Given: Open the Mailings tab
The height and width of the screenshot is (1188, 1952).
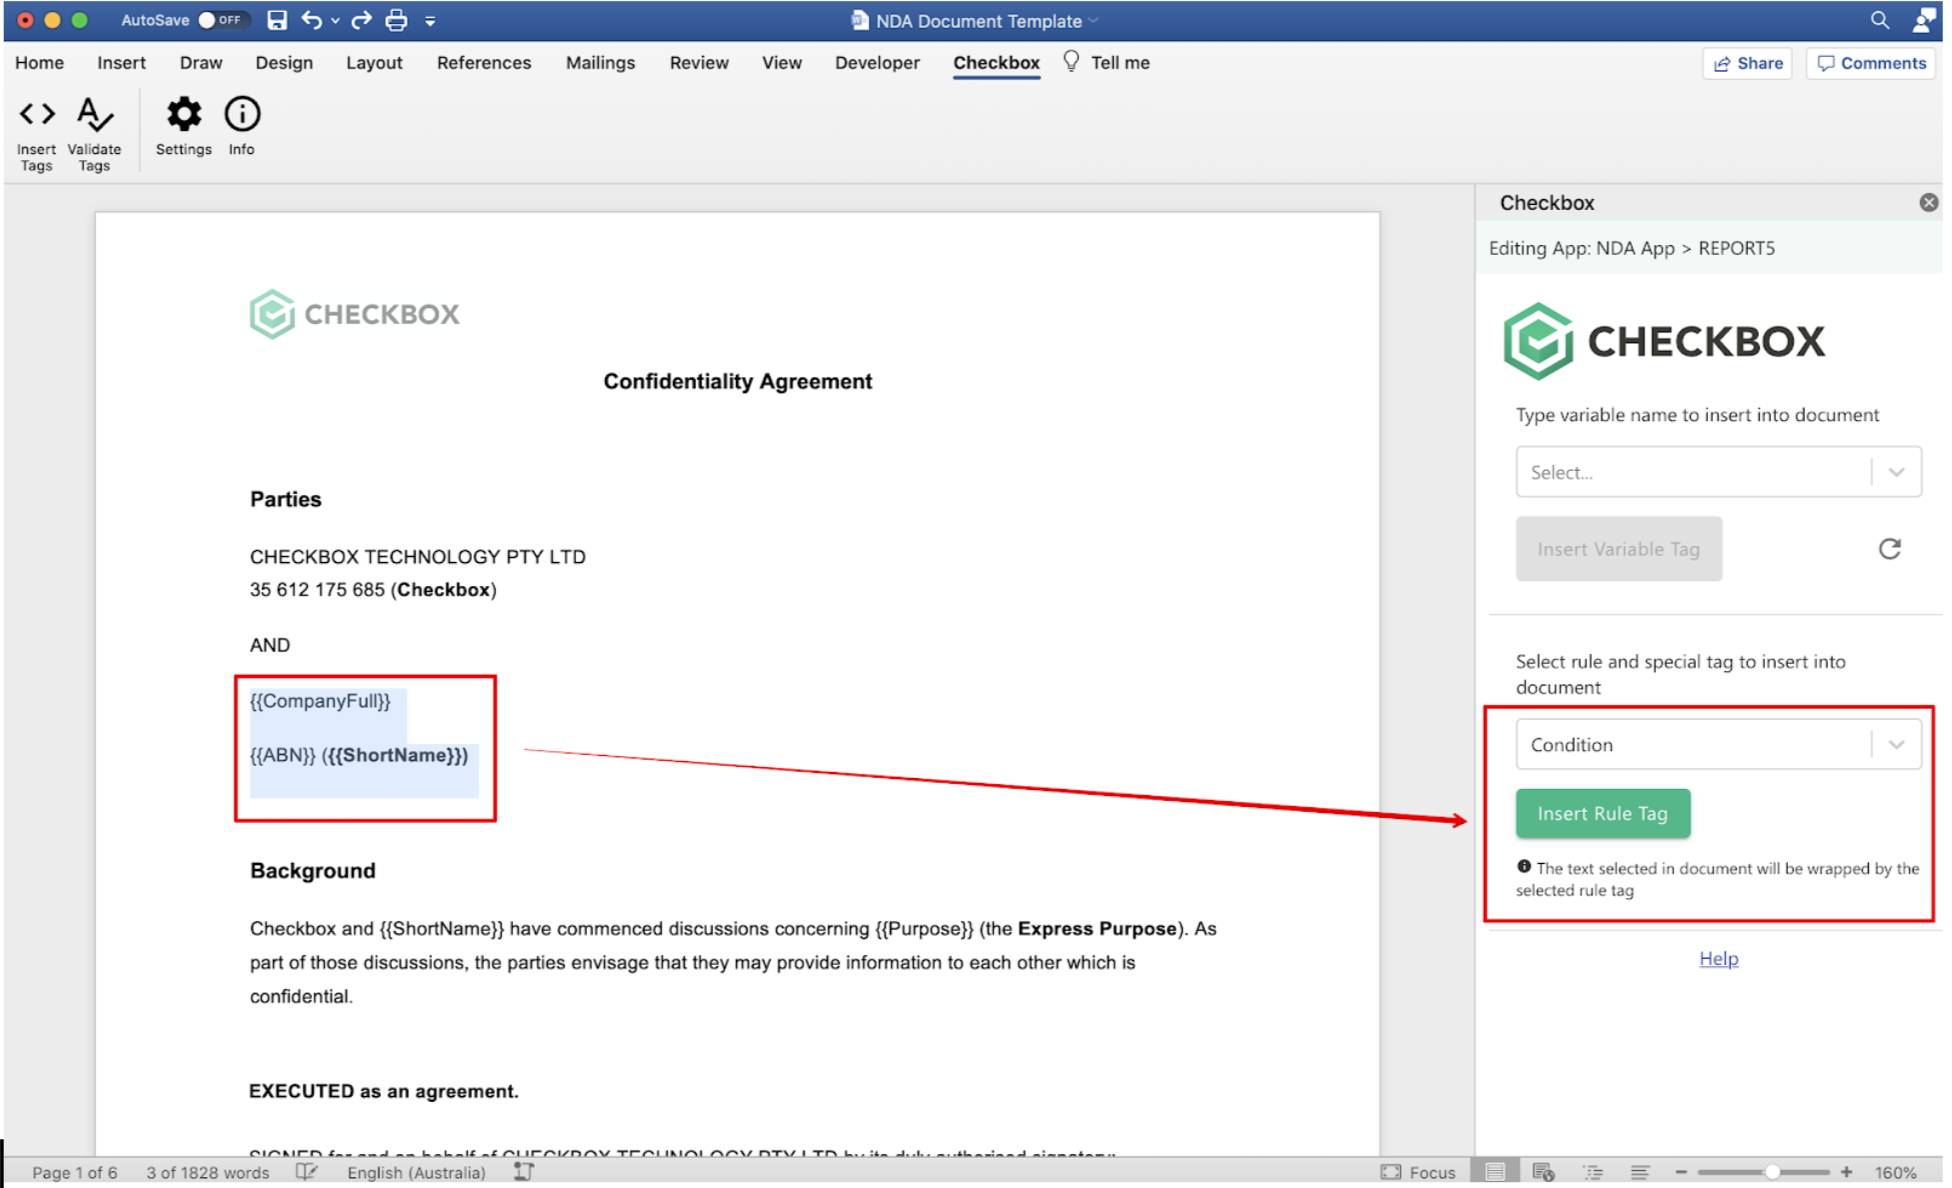Looking at the screenshot, I should coord(600,63).
